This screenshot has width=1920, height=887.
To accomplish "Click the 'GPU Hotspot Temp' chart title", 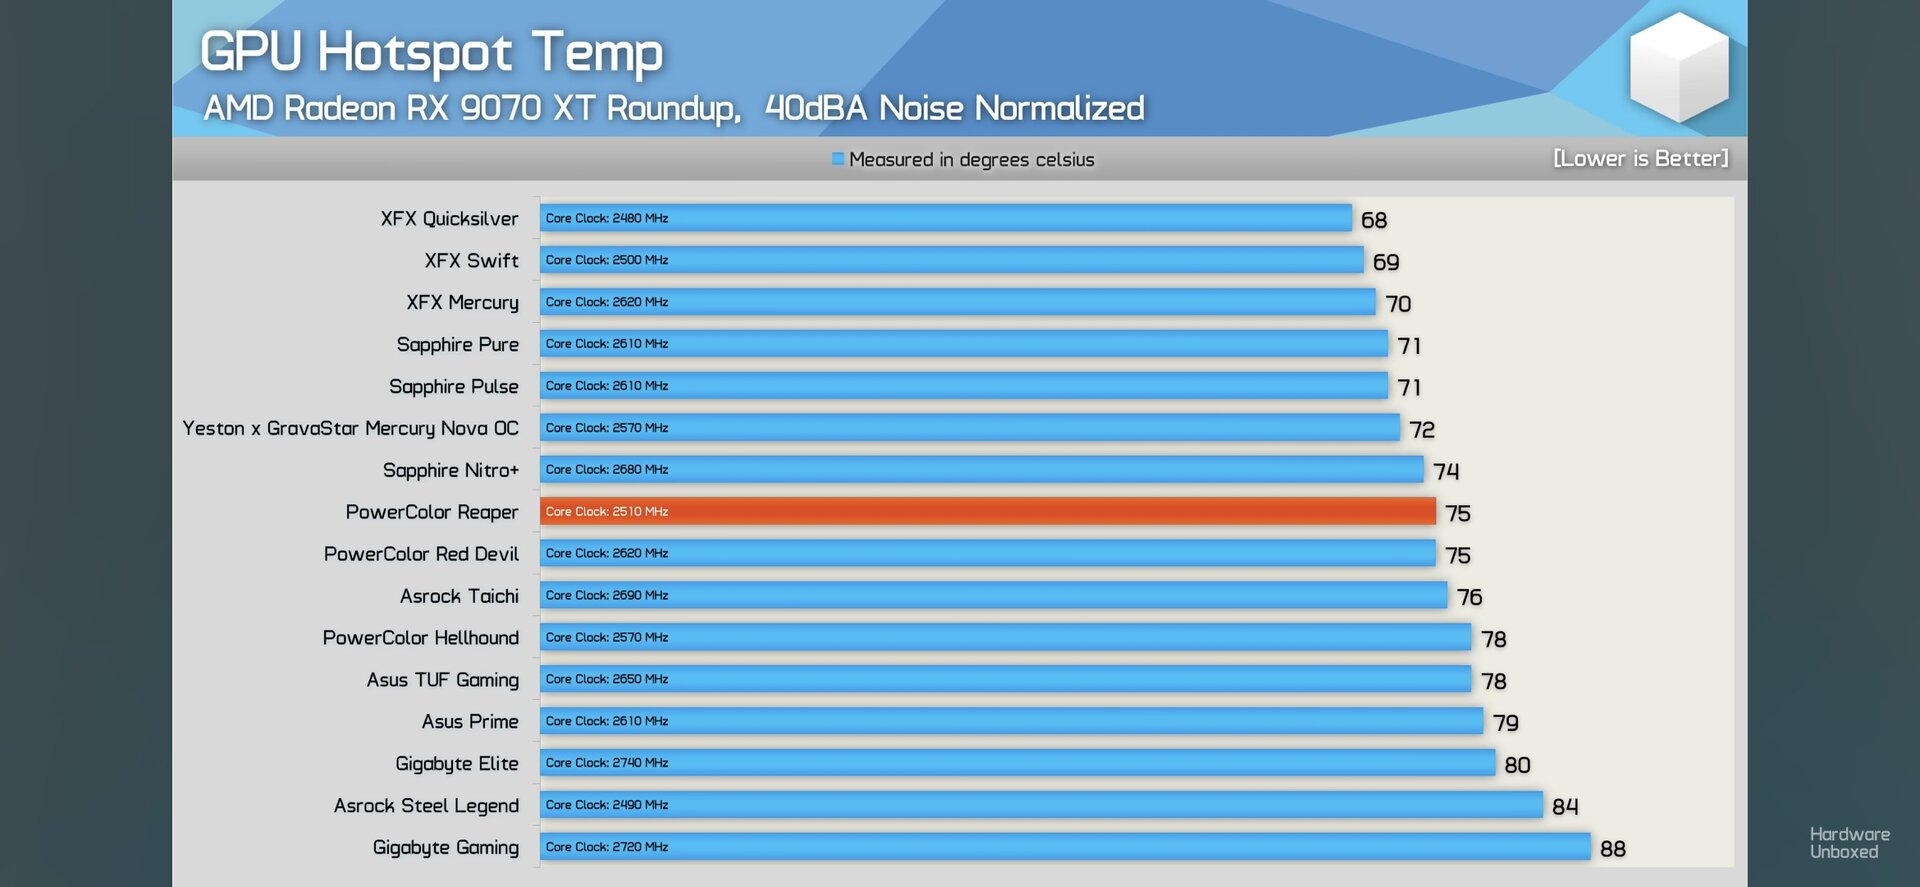I will 431,53.
